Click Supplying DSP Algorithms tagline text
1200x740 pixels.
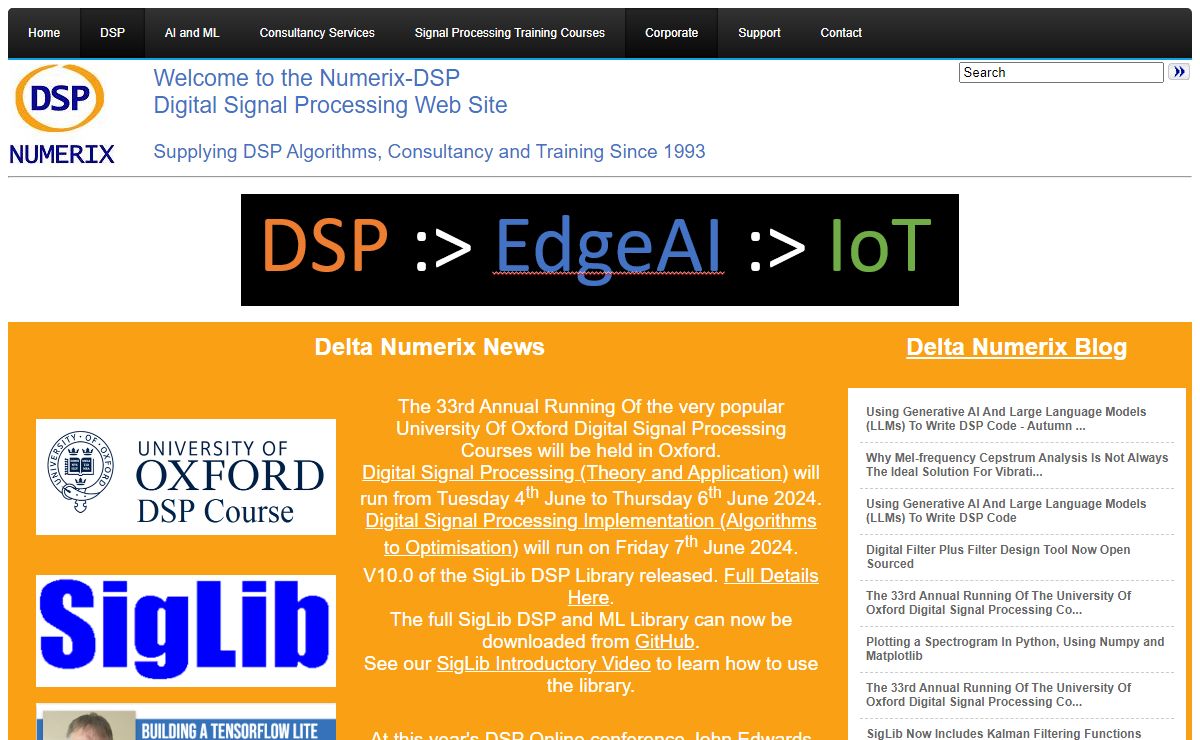[429, 152]
